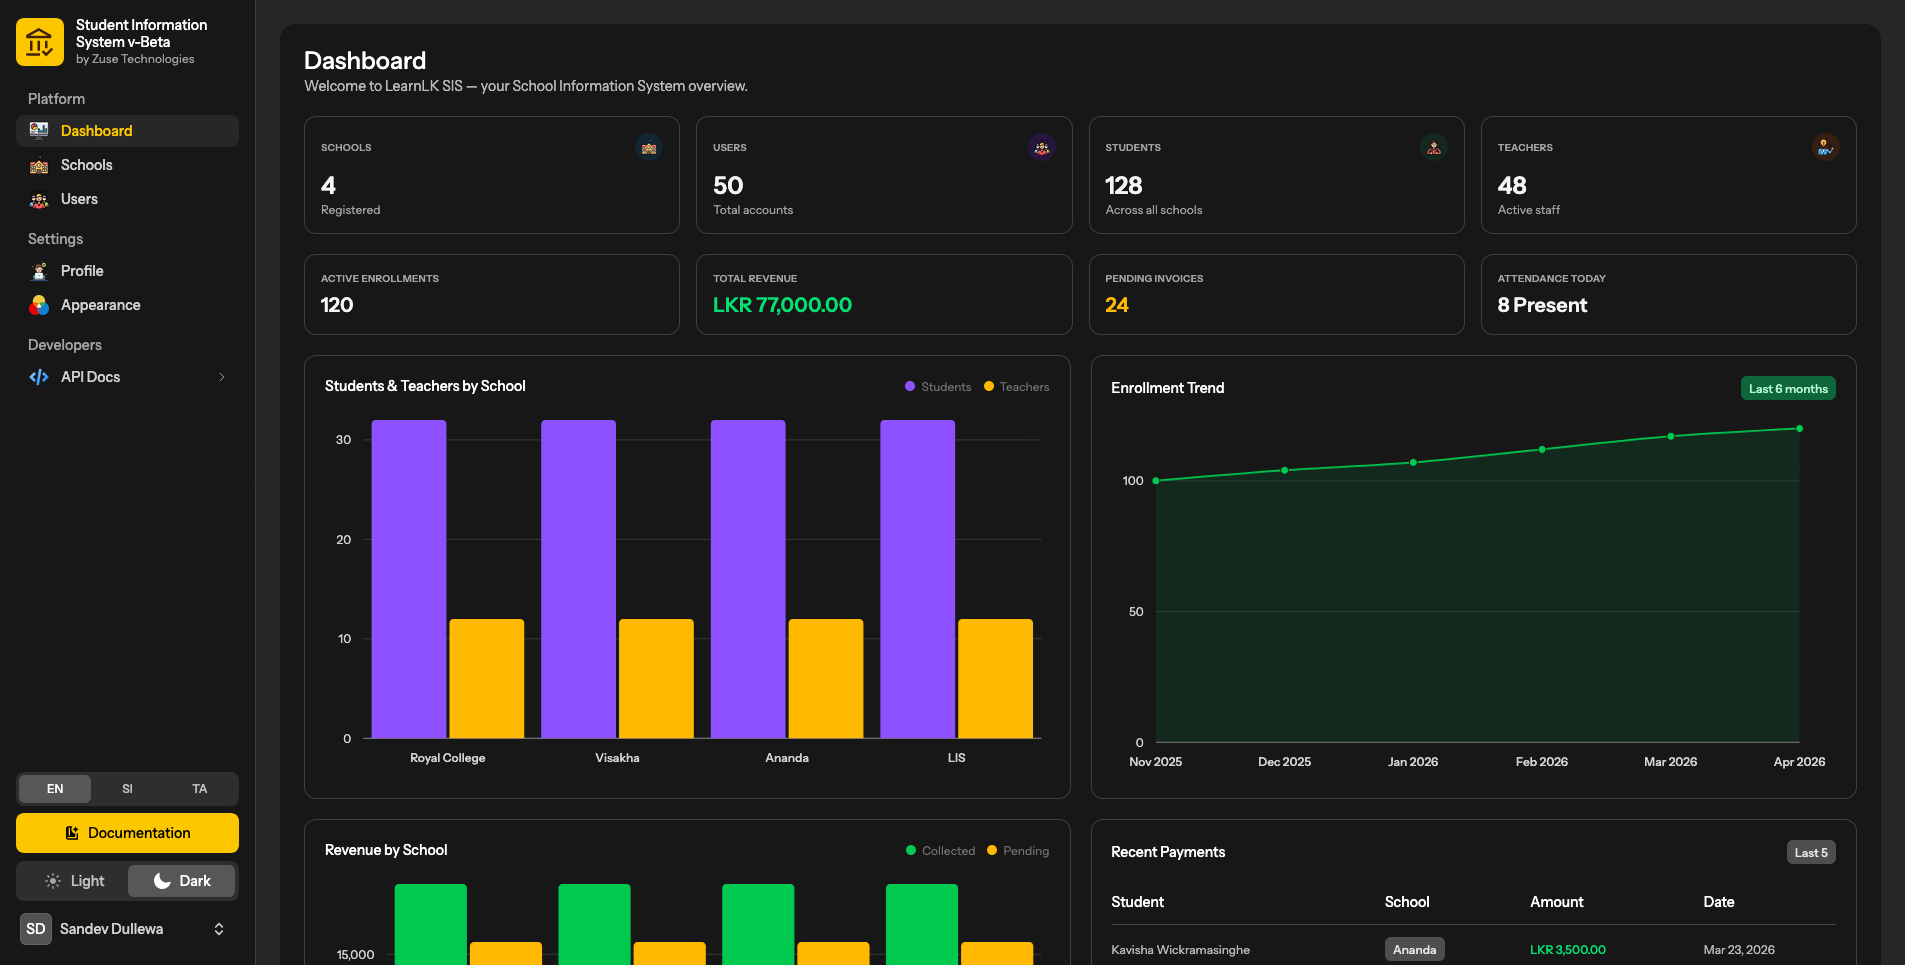The height and width of the screenshot is (965, 1905).
Task: Open the yellow Documentation button
Action: (x=127, y=833)
